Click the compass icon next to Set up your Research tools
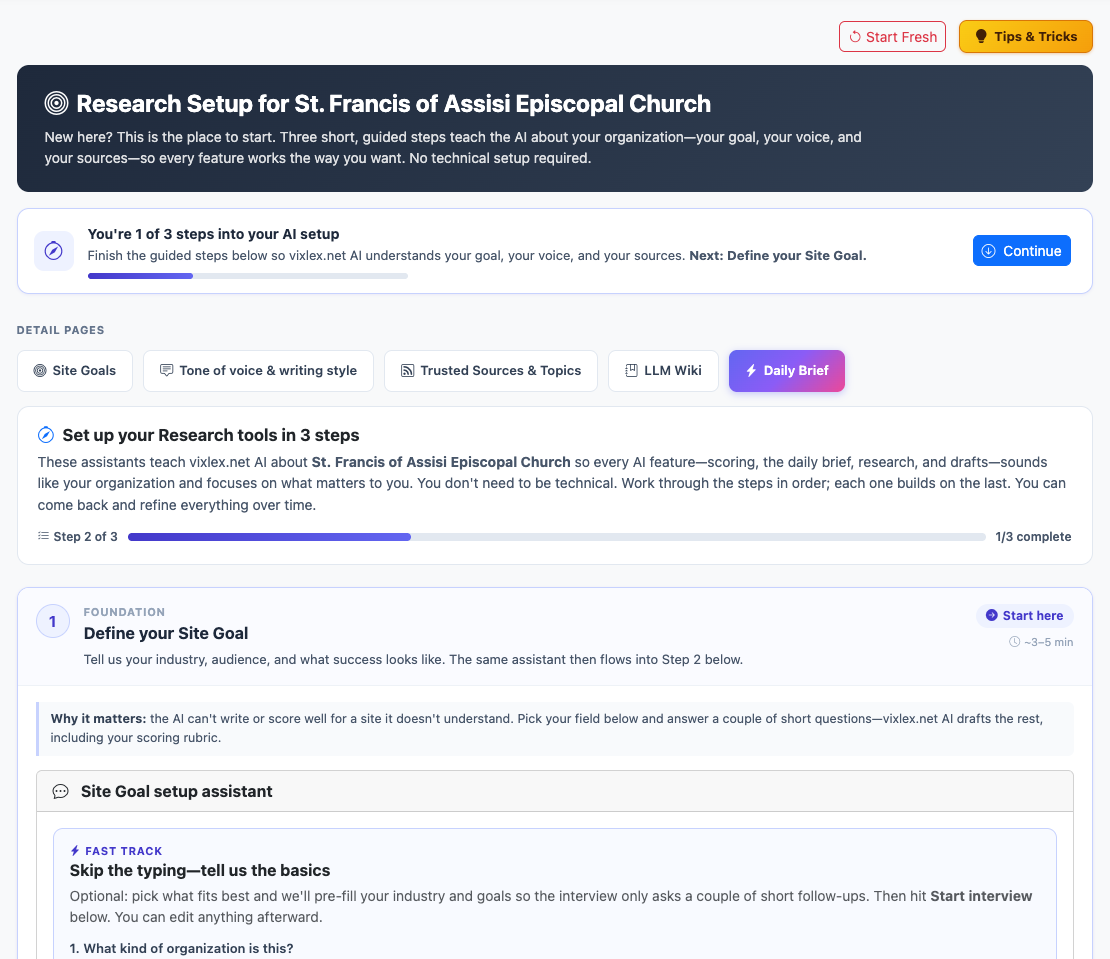Image resolution: width=1110 pixels, height=959 pixels. 46,435
